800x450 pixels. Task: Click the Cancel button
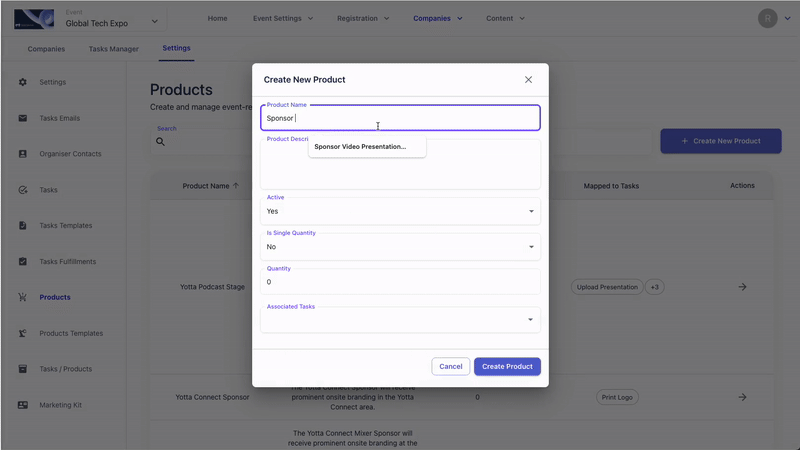click(x=450, y=366)
